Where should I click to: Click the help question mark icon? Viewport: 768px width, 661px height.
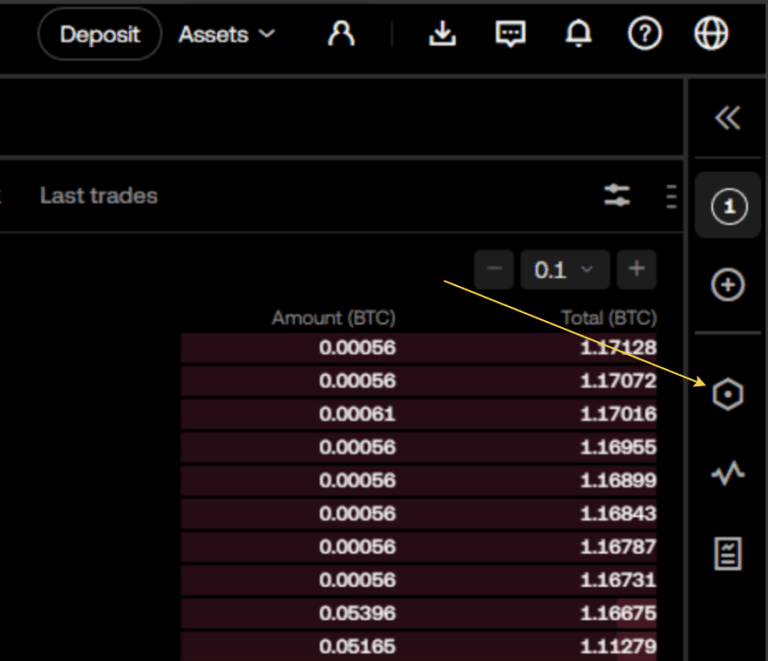pos(645,34)
